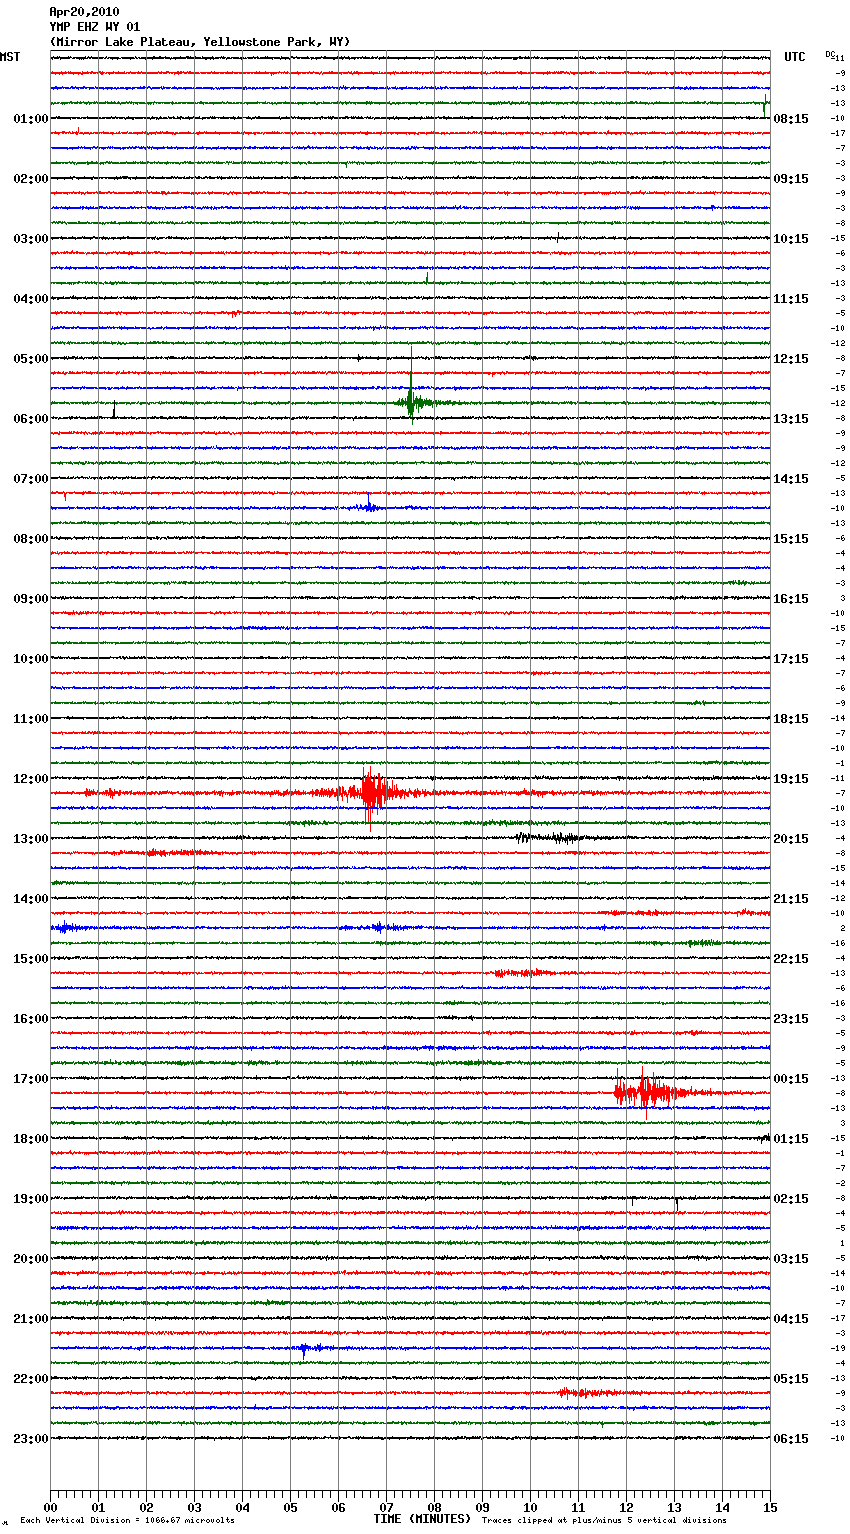The height and width of the screenshot is (1534, 850).
Task: Click the 16:15 UTC time label
Action: click(x=791, y=599)
